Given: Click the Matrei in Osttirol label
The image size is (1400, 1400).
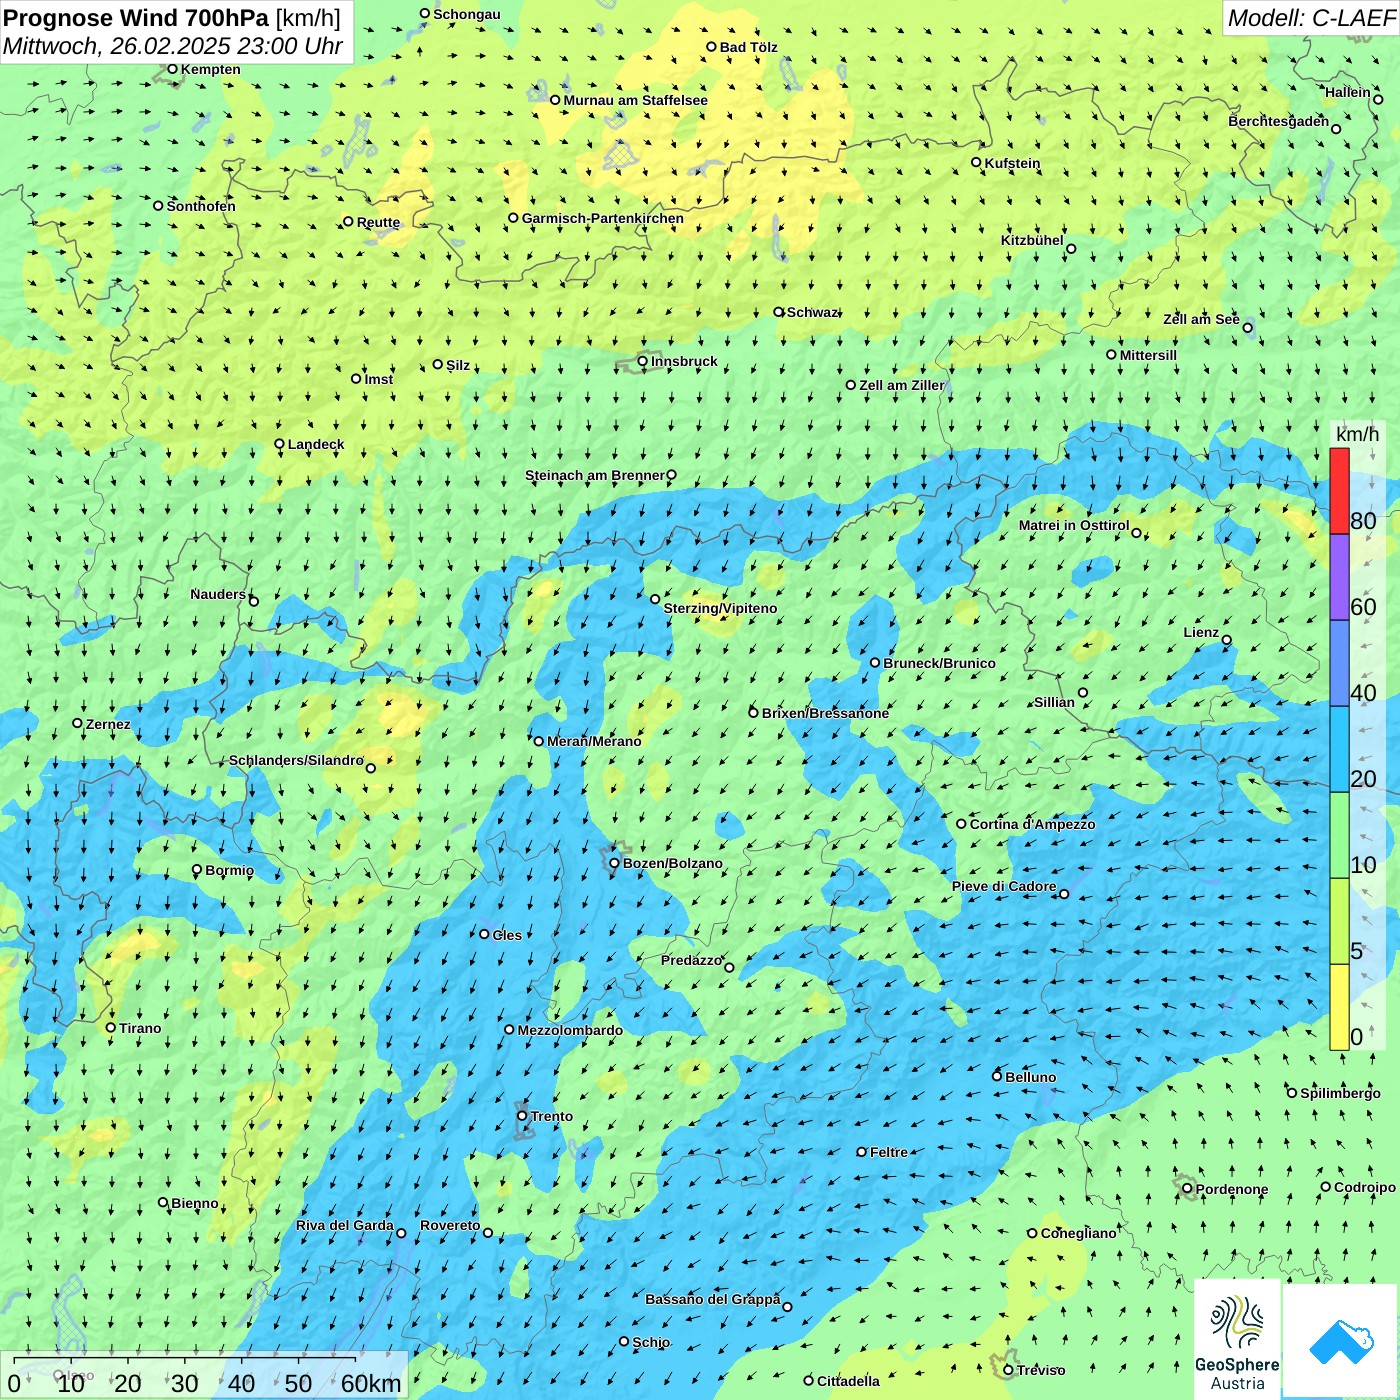Looking at the screenshot, I should click(x=1074, y=525).
